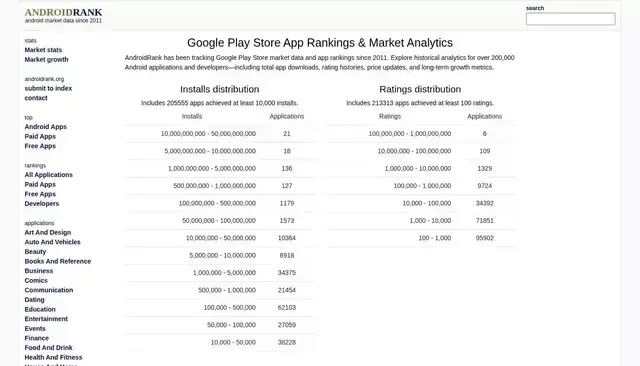Click ratings applications count 71851
Screen dimensions: 640x366
point(484,221)
